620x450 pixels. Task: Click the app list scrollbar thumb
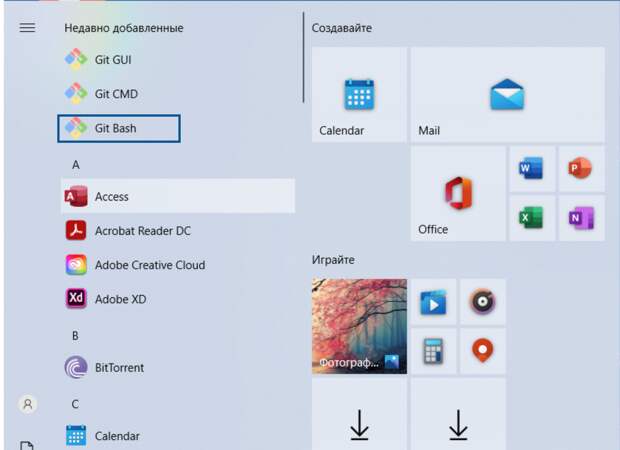(303, 57)
